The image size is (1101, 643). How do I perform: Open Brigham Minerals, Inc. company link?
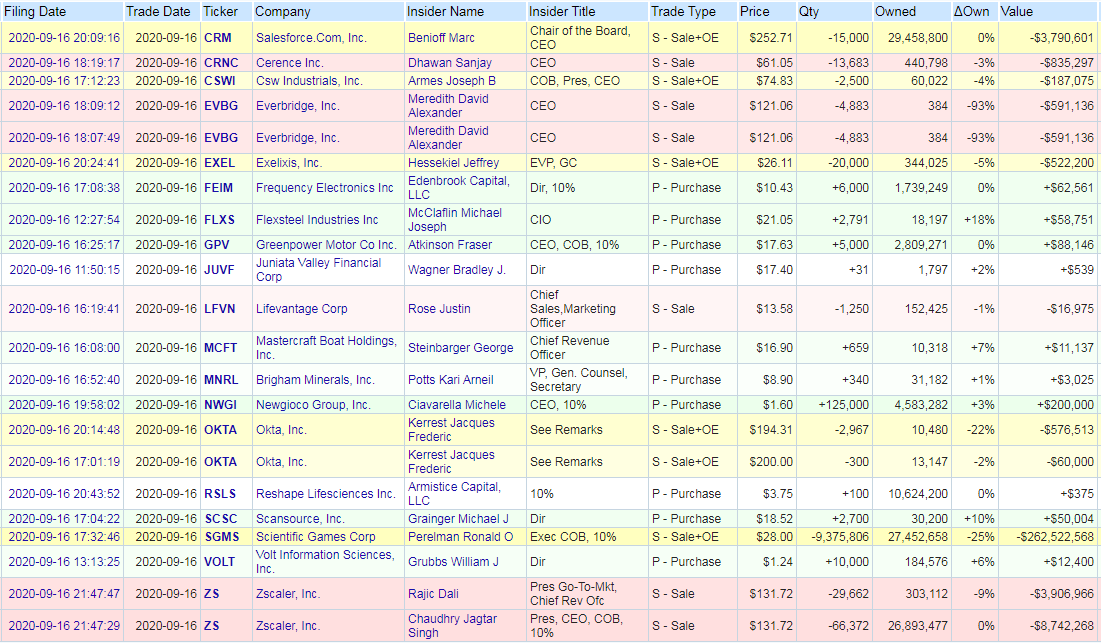(315, 380)
